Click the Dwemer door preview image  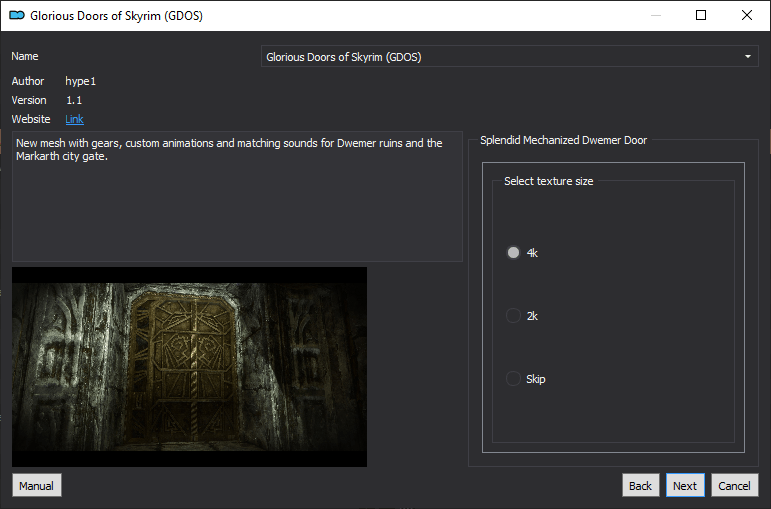pos(189,367)
